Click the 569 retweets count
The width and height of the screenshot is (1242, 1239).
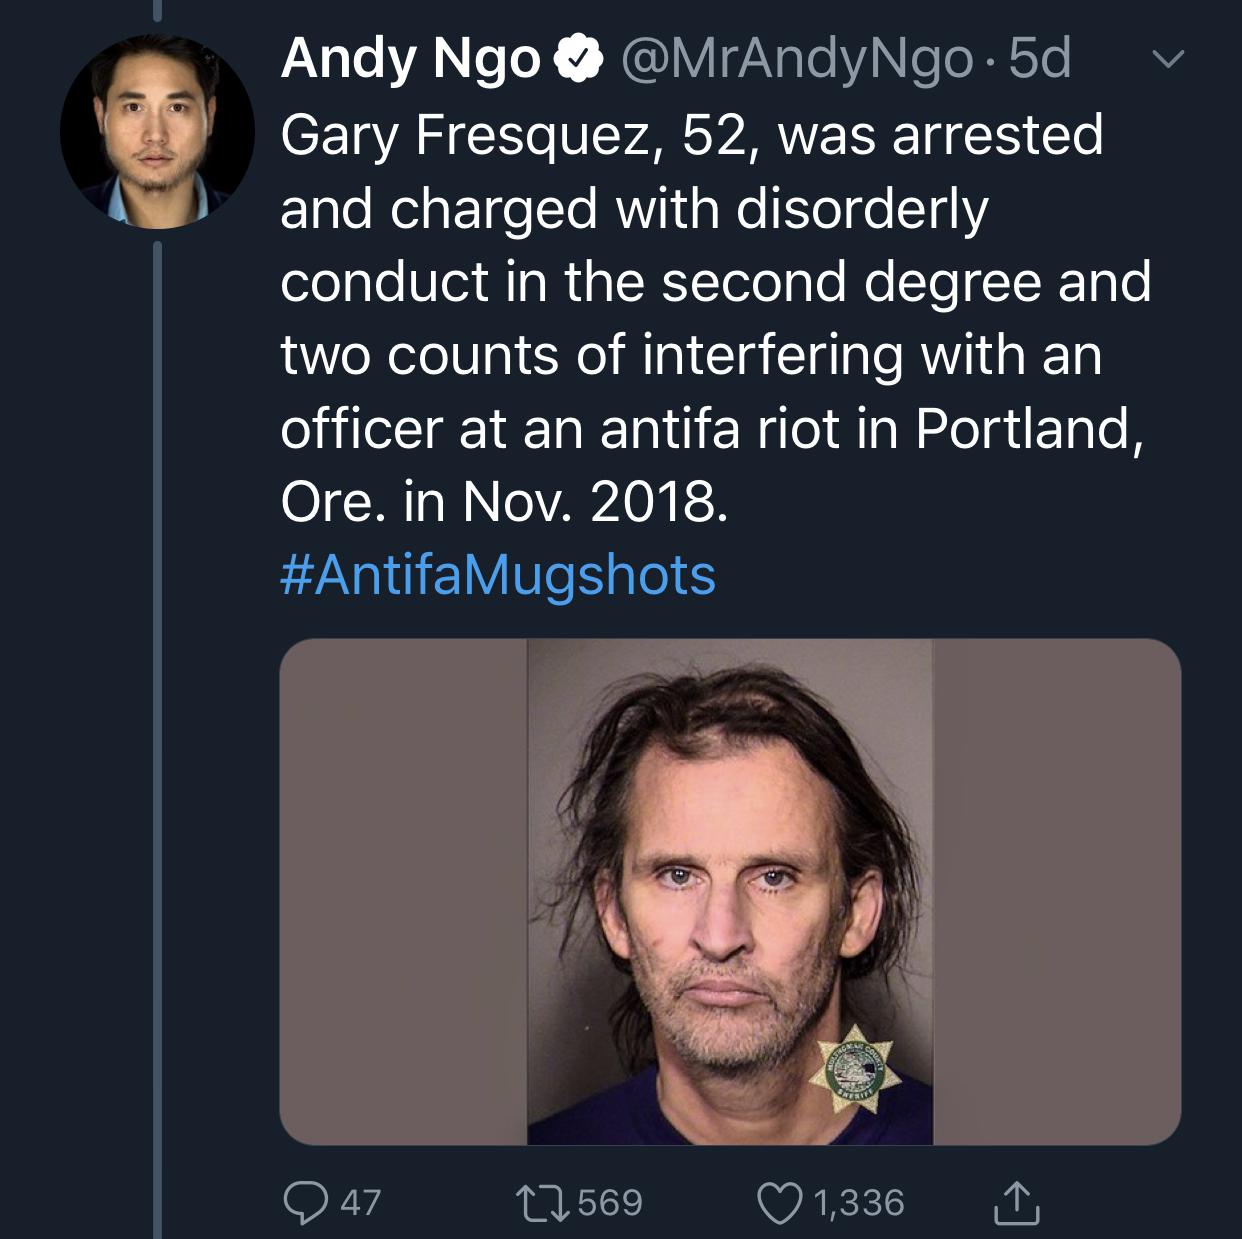point(610,1201)
